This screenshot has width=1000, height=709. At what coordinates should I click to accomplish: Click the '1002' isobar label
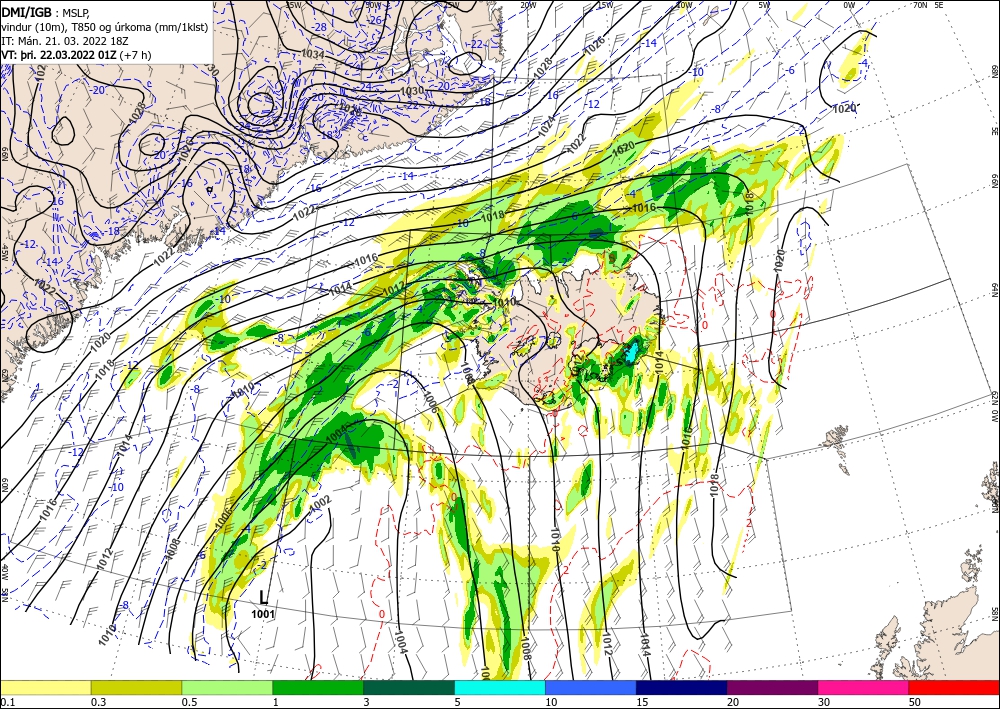320,503
